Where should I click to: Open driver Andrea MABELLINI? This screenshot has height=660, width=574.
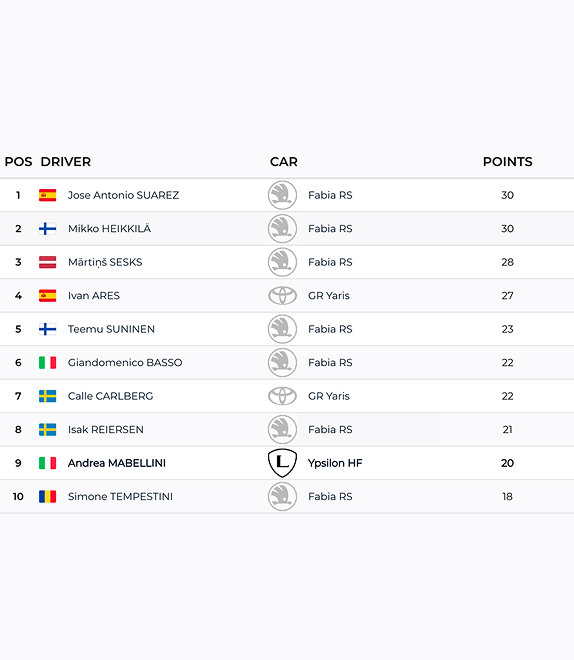117,463
